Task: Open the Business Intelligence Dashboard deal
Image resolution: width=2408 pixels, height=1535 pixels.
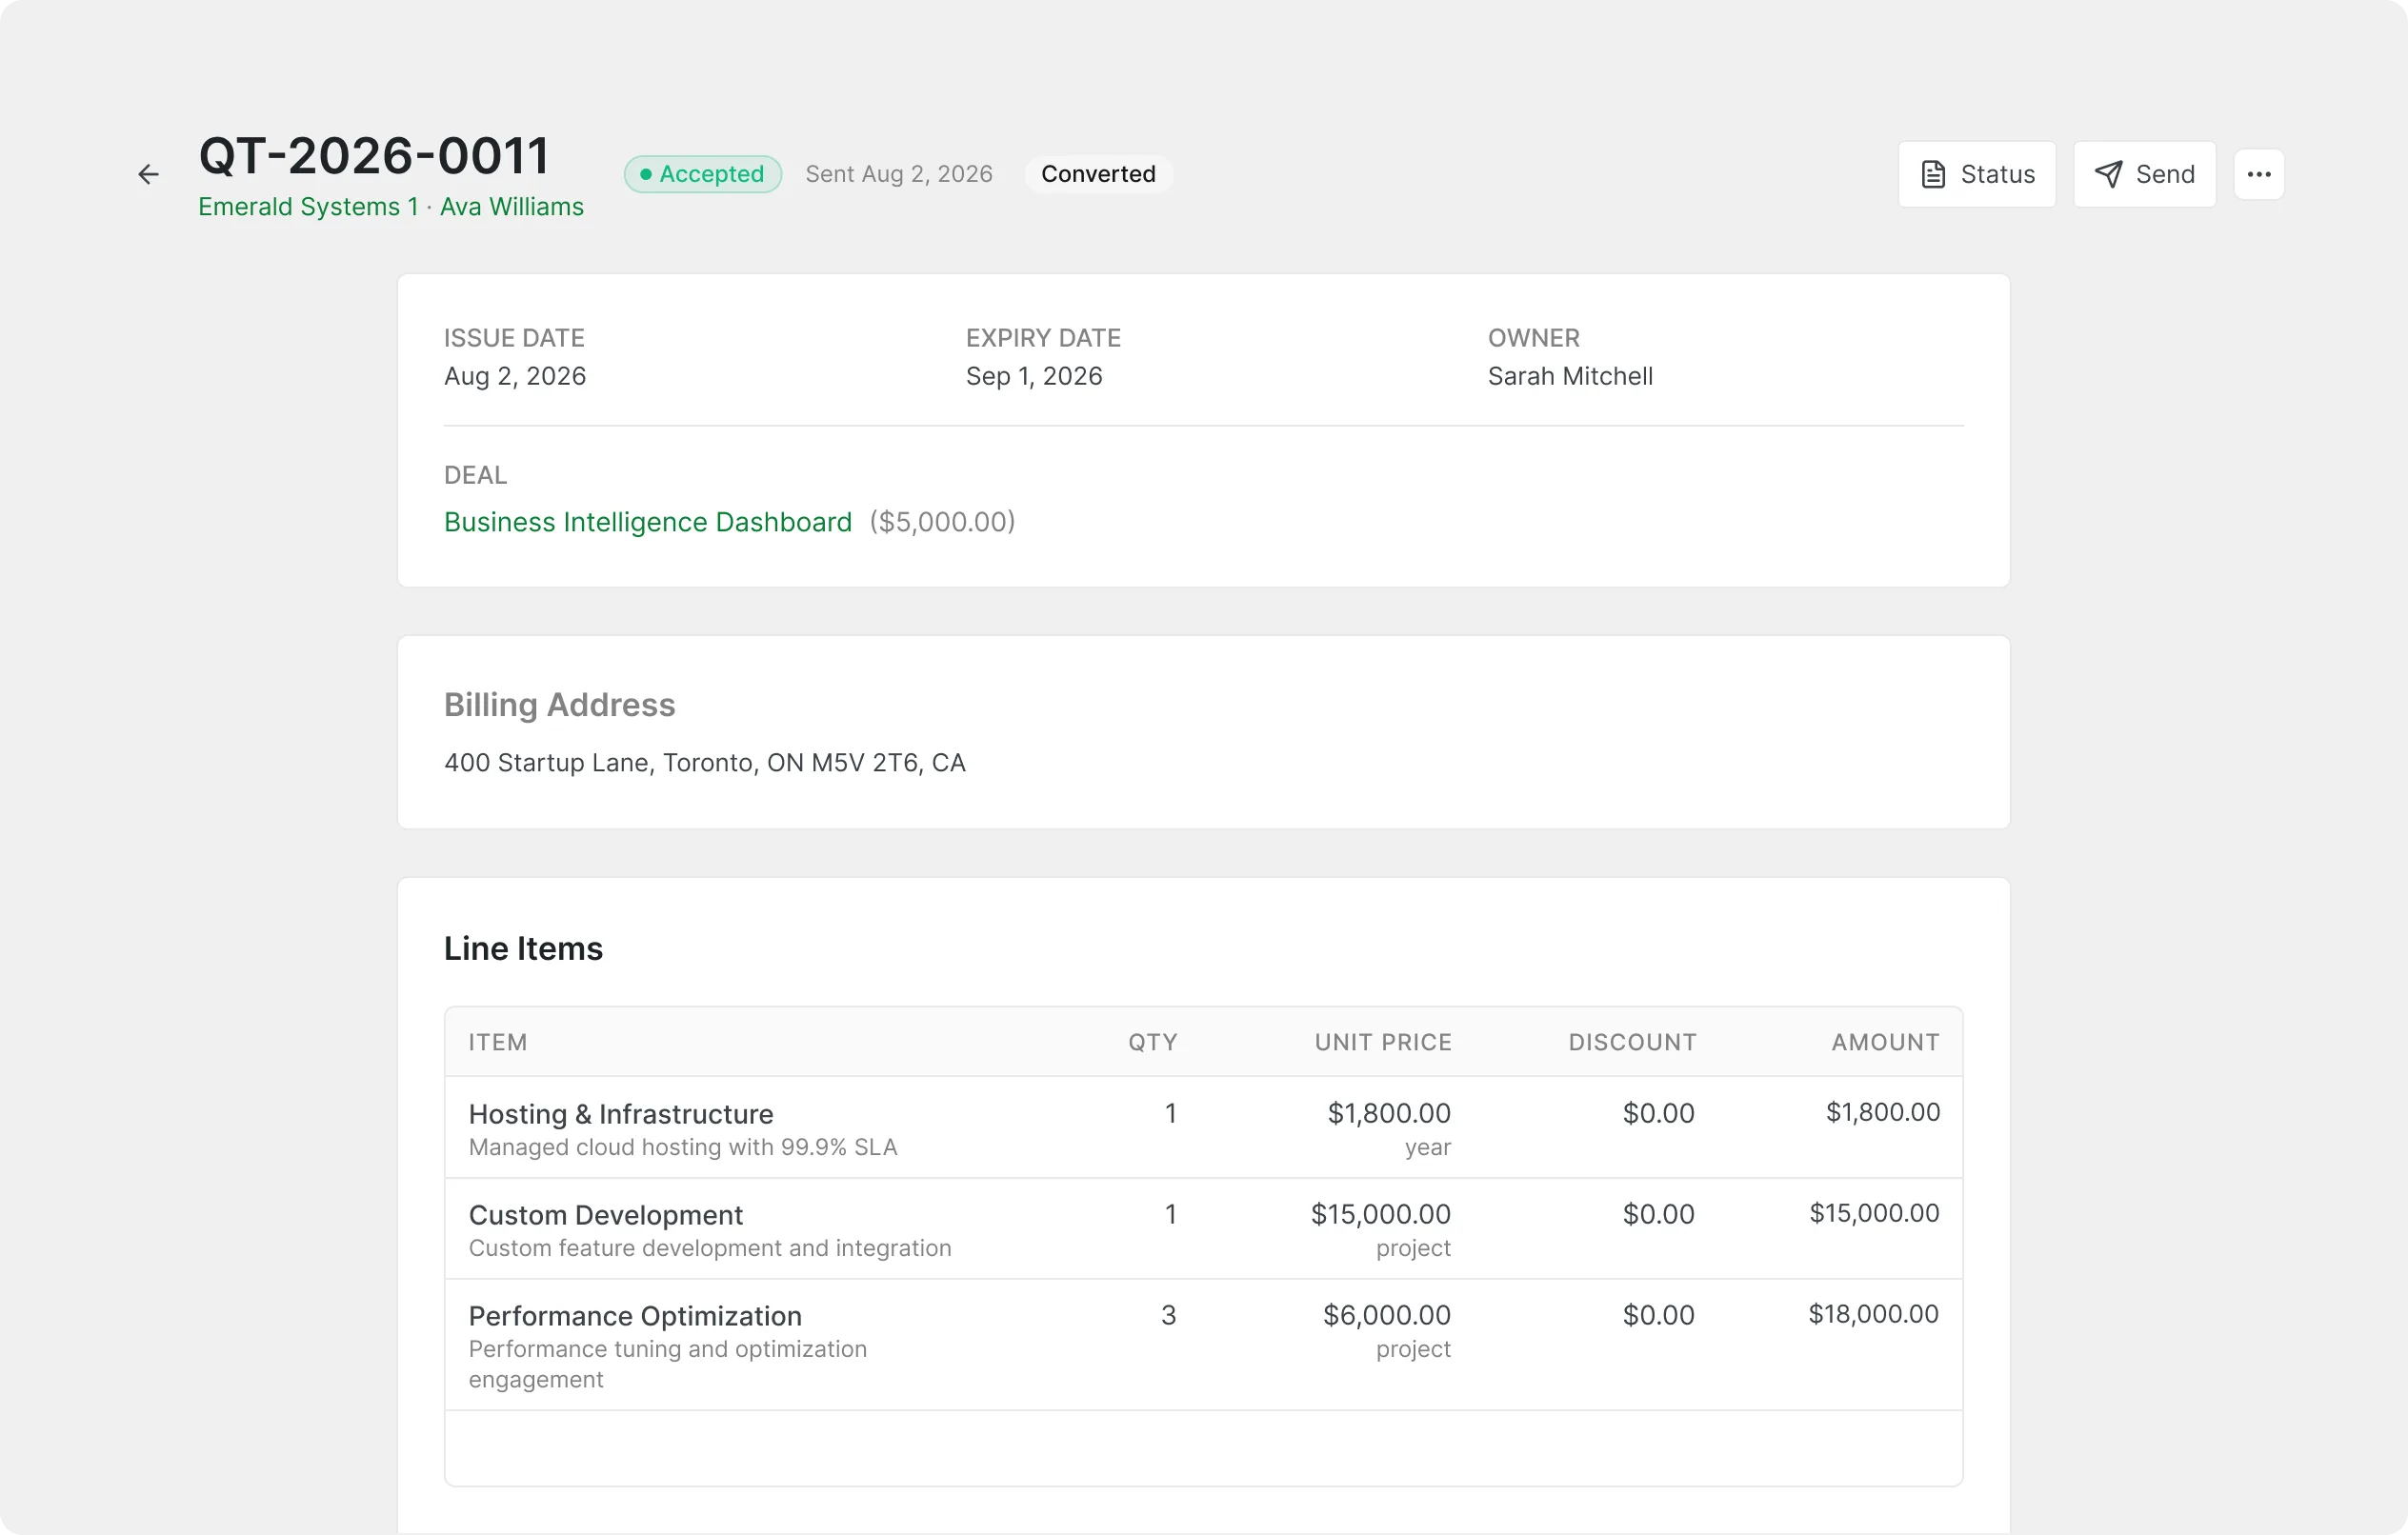Action: pyautogui.click(x=648, y=522)
